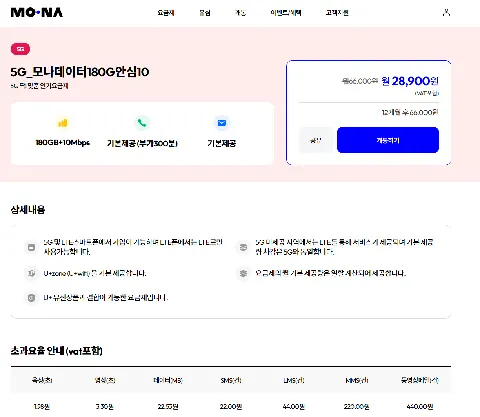Open the 이벤트/혜택 menu
Image resolution: width=480 pixels, height=417 pixels.
286,13
